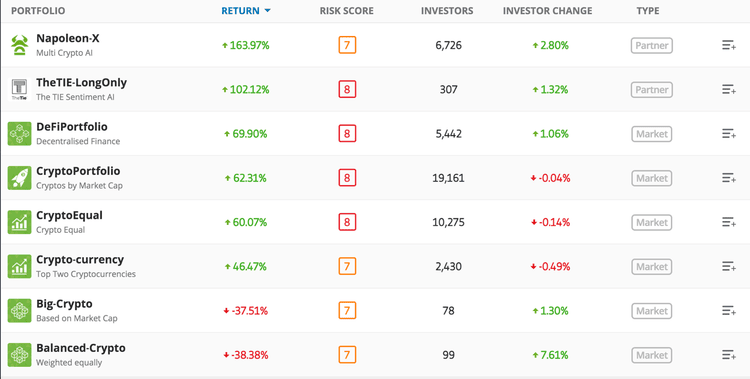Viewport: 750px width, 379px height.
Task: Click TheTIE-LongOnly risk score 8 badge
Action: coord(347,89)
